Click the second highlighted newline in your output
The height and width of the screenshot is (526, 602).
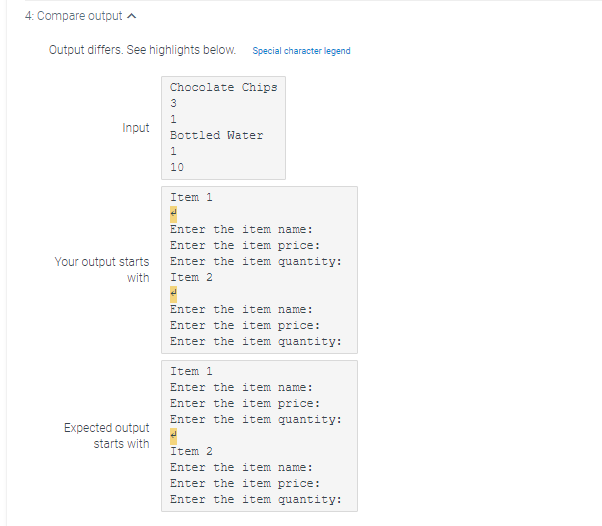click(174, 294)
